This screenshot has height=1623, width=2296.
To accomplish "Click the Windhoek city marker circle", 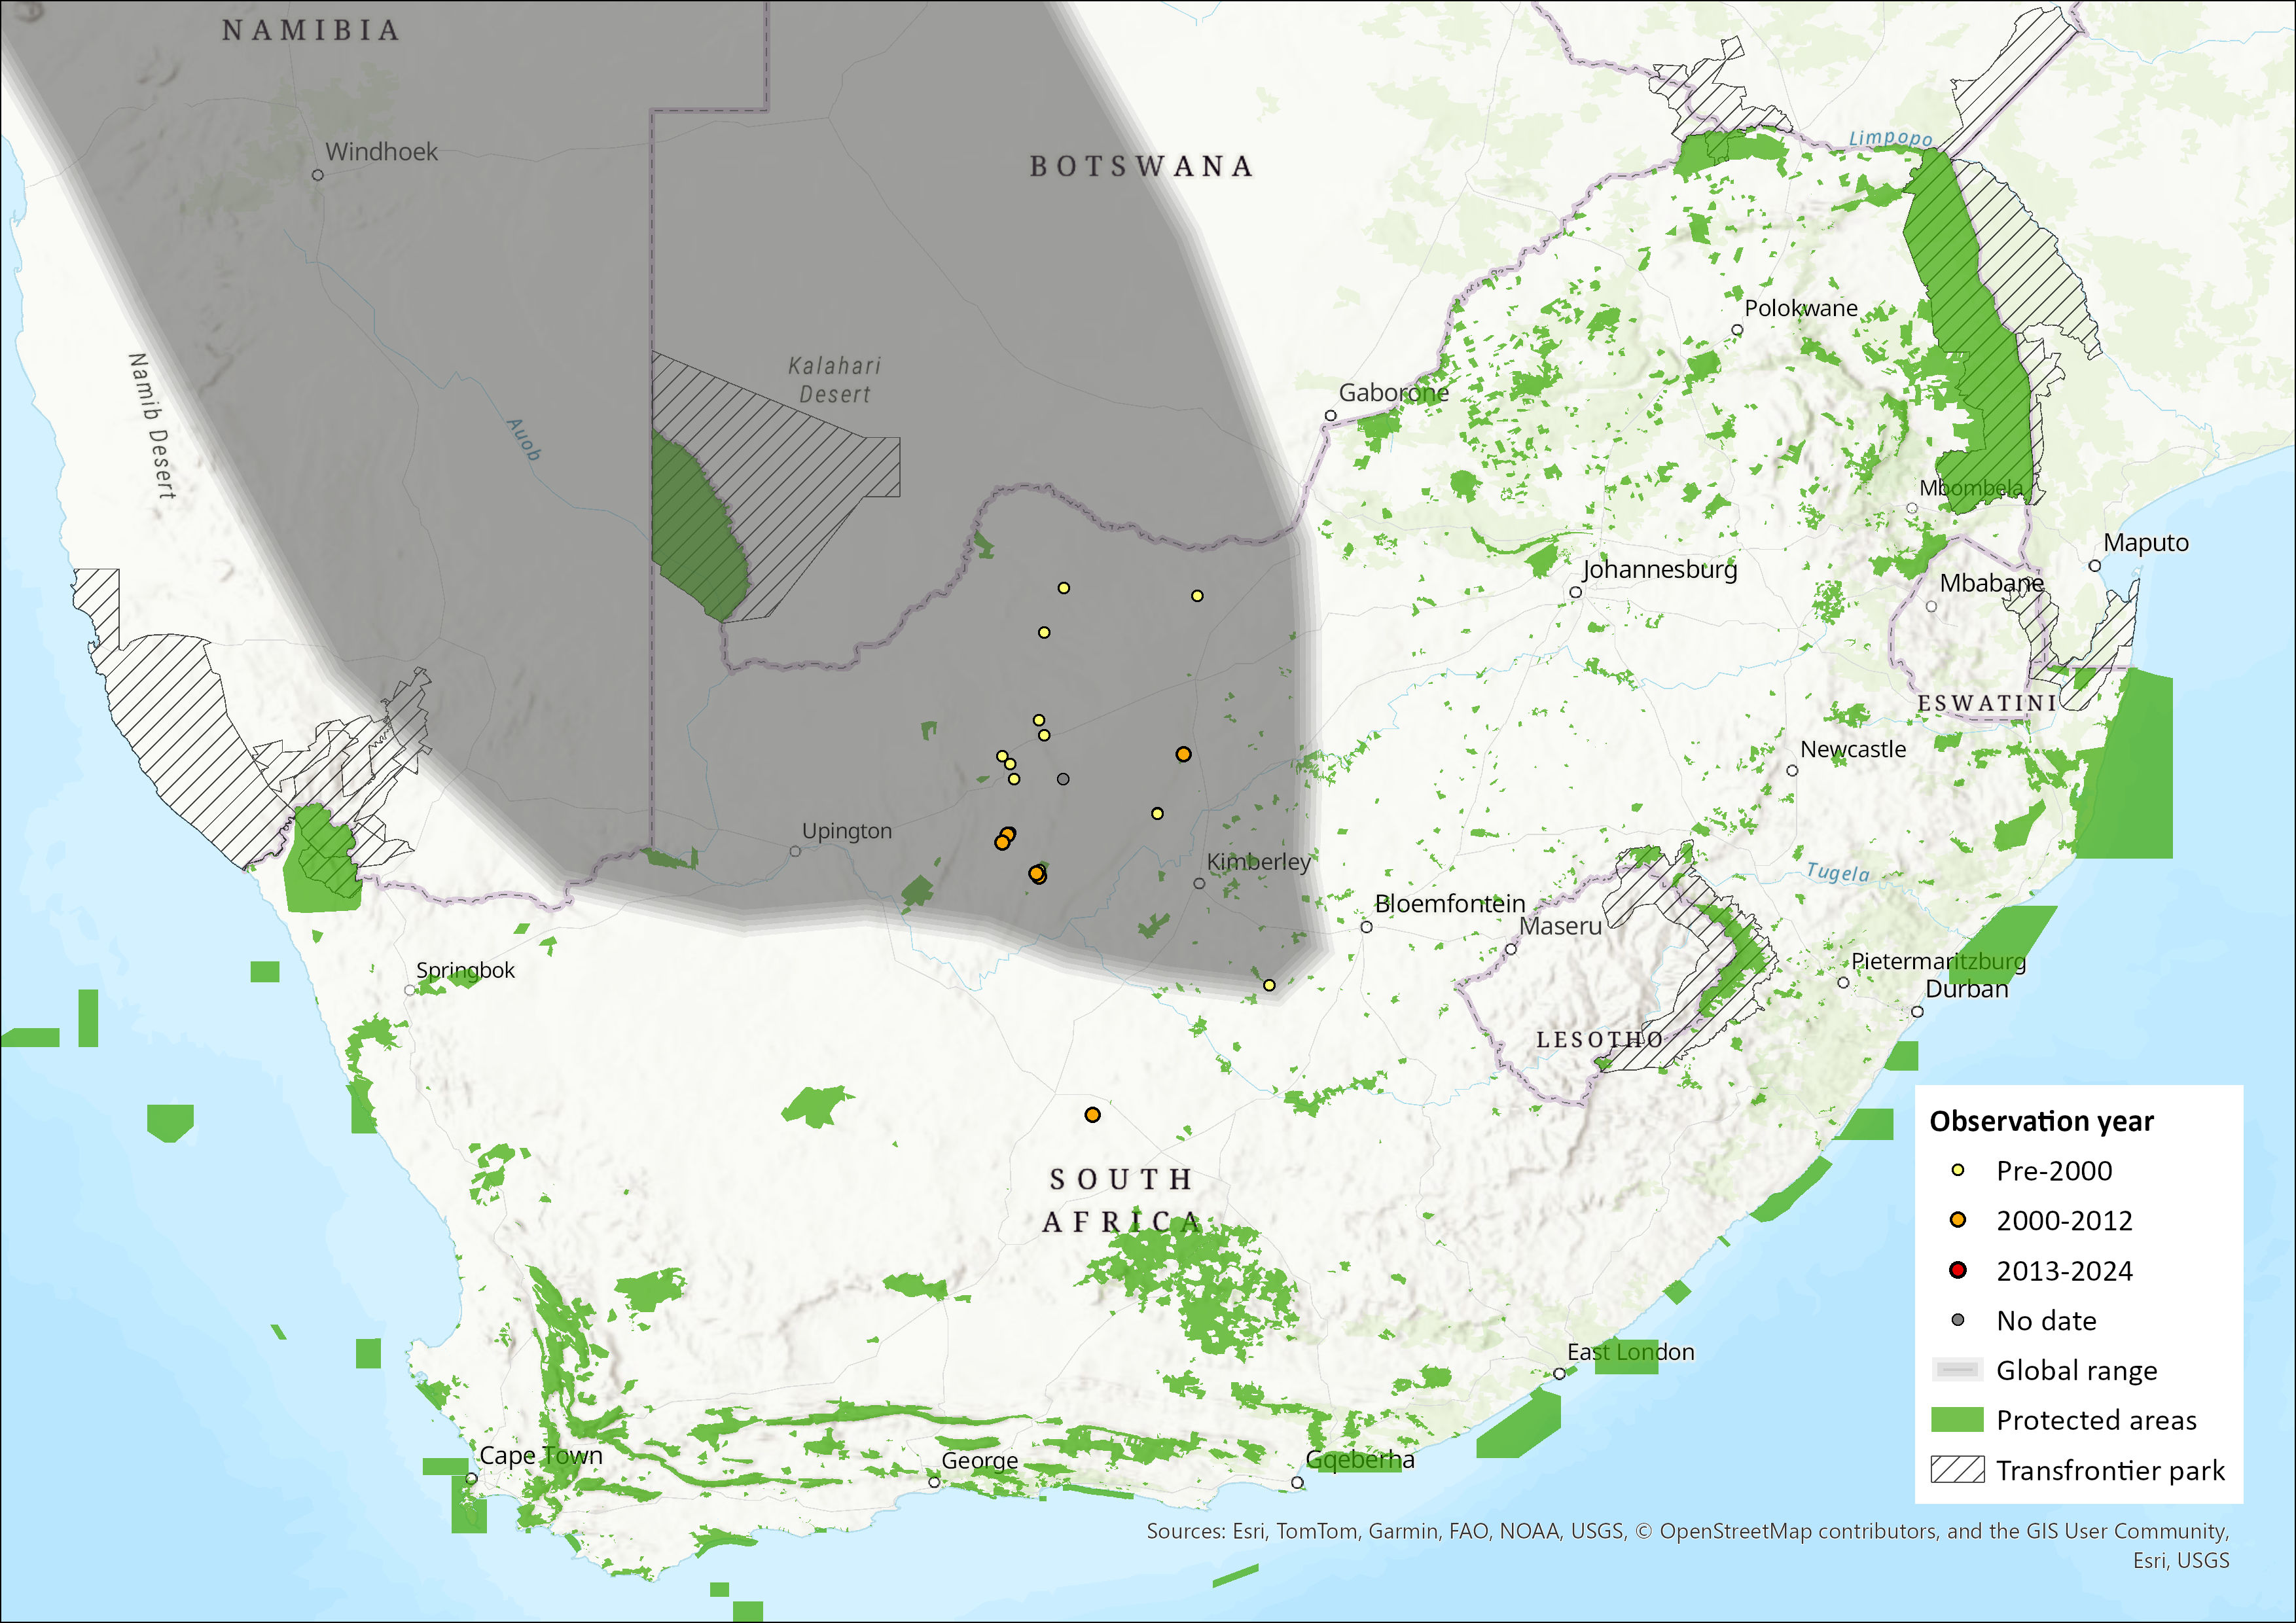I will (318, 175).
